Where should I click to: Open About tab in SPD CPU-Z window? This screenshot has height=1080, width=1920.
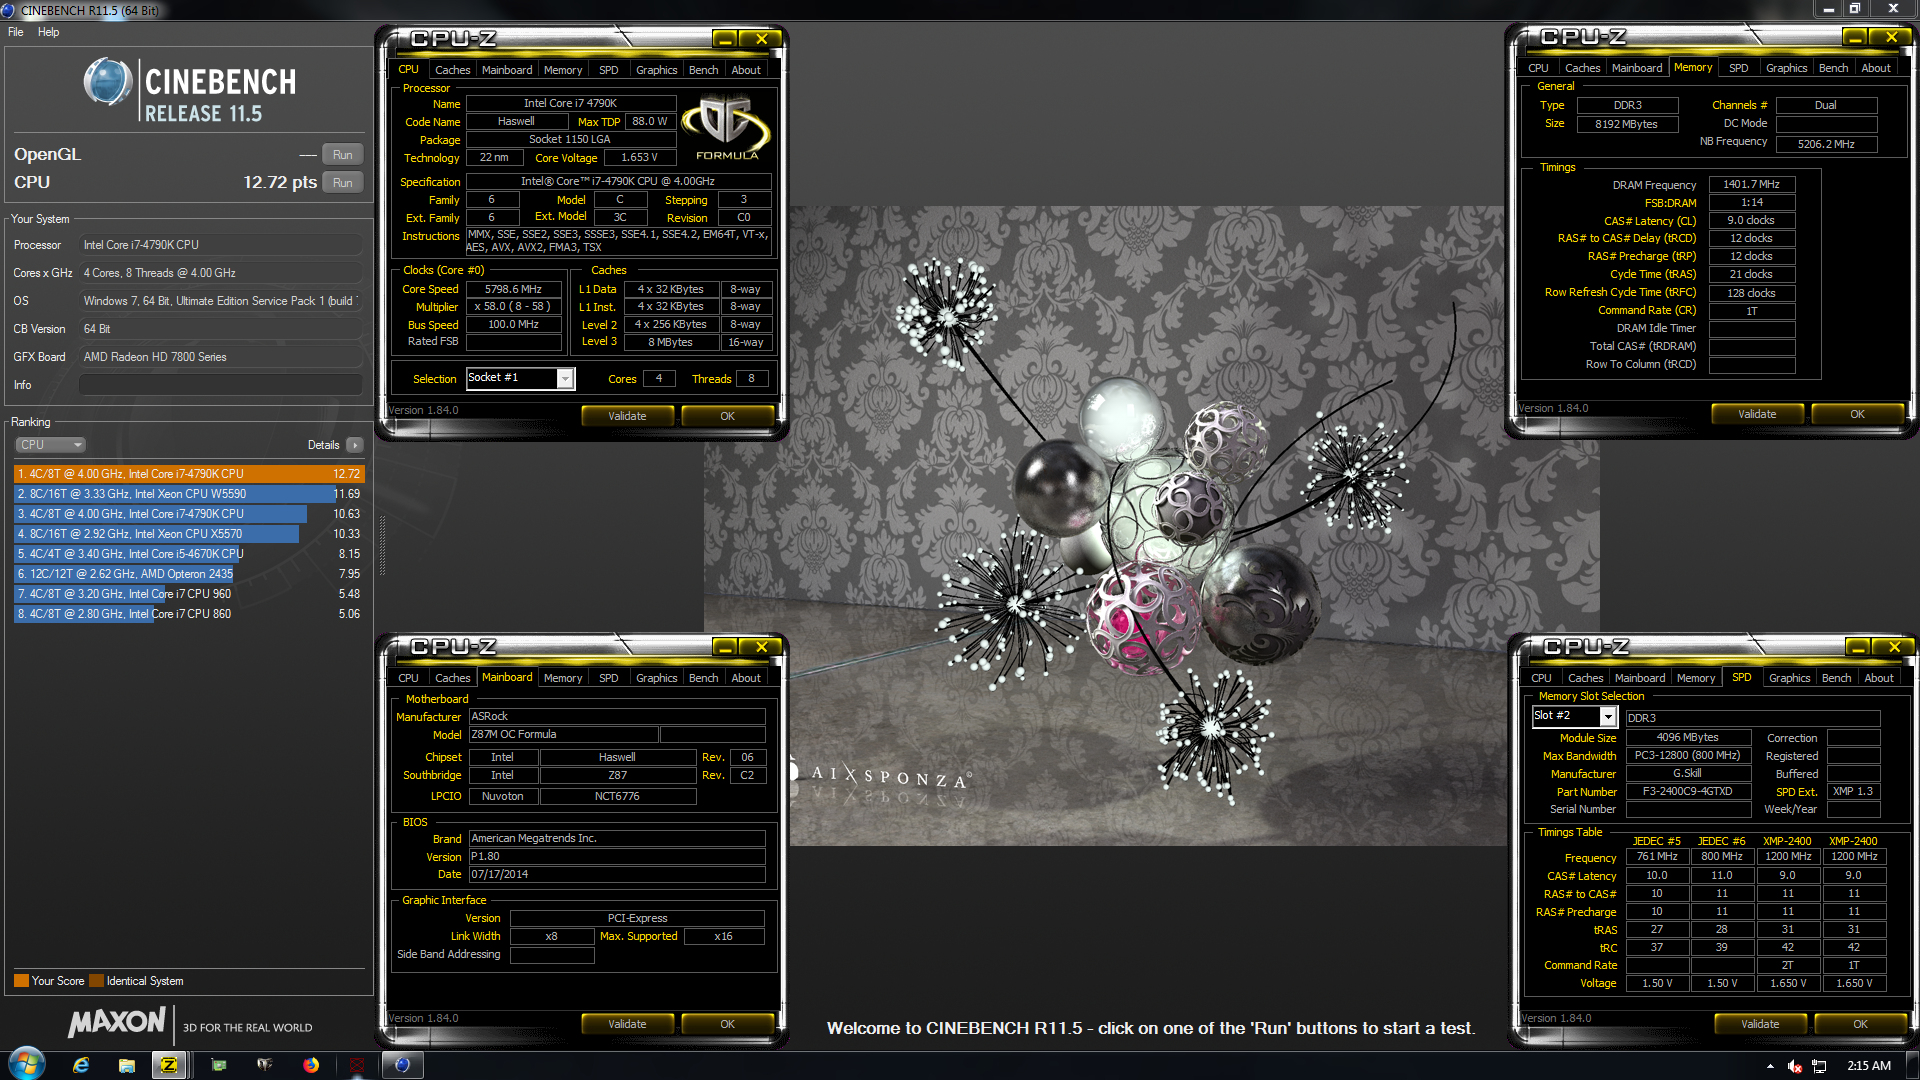point(1878,678)
